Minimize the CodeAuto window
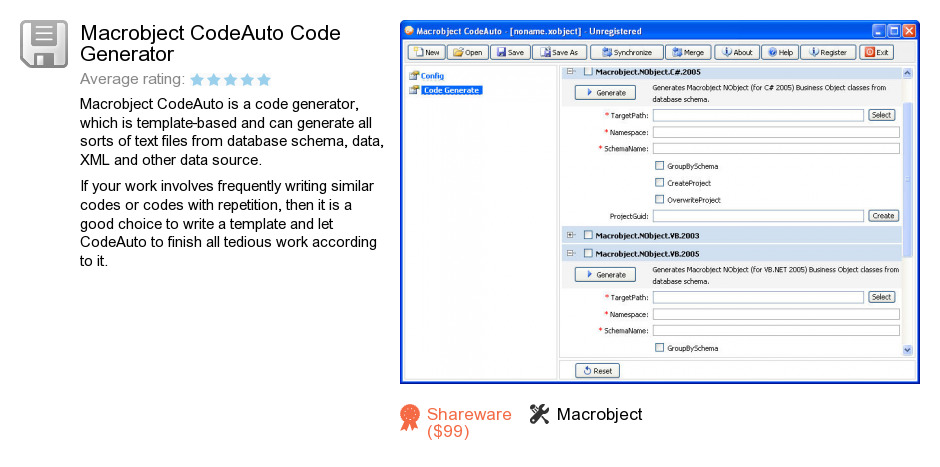This screenshot has width=940, height=467. click(879, 31)
